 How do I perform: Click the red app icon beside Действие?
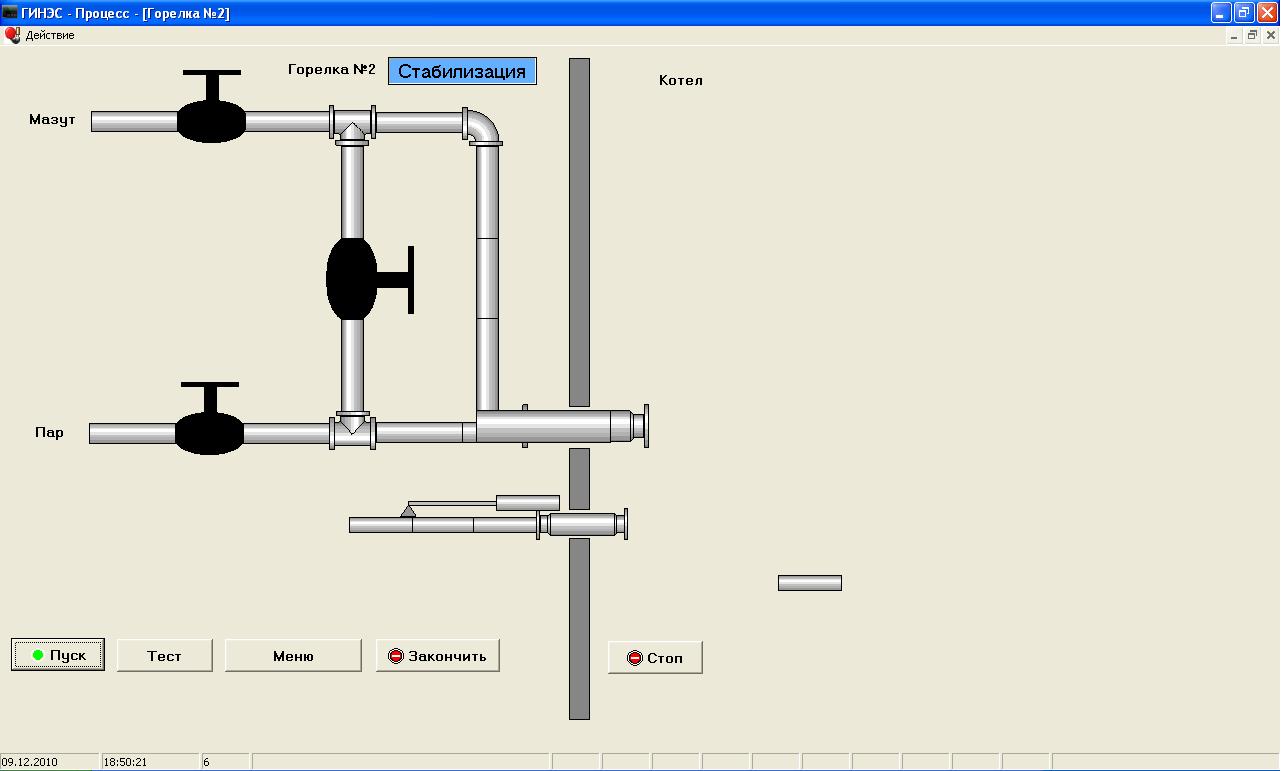(12, 35)
